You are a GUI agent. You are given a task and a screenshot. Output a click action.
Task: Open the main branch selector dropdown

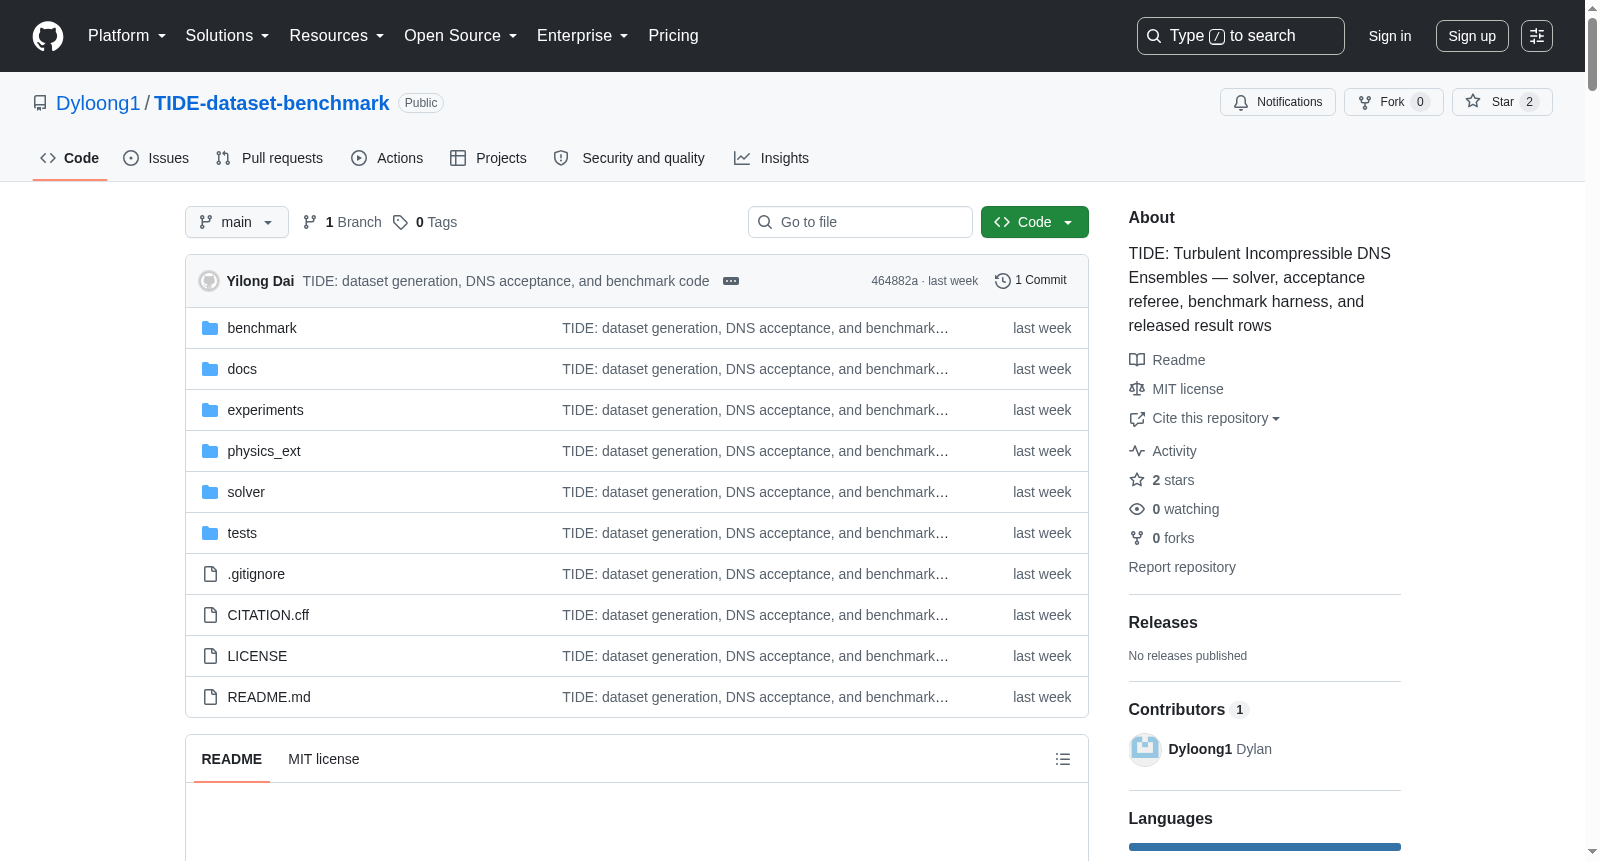pyautogui.click(x=237, y=222)
